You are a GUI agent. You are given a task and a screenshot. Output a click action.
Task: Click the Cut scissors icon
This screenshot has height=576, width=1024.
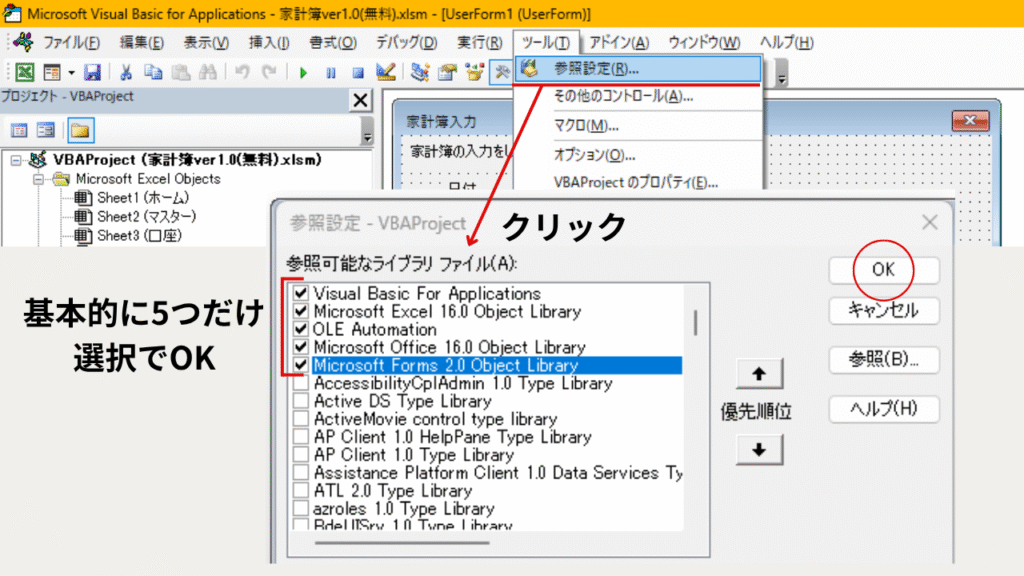[x=125, y=72]
